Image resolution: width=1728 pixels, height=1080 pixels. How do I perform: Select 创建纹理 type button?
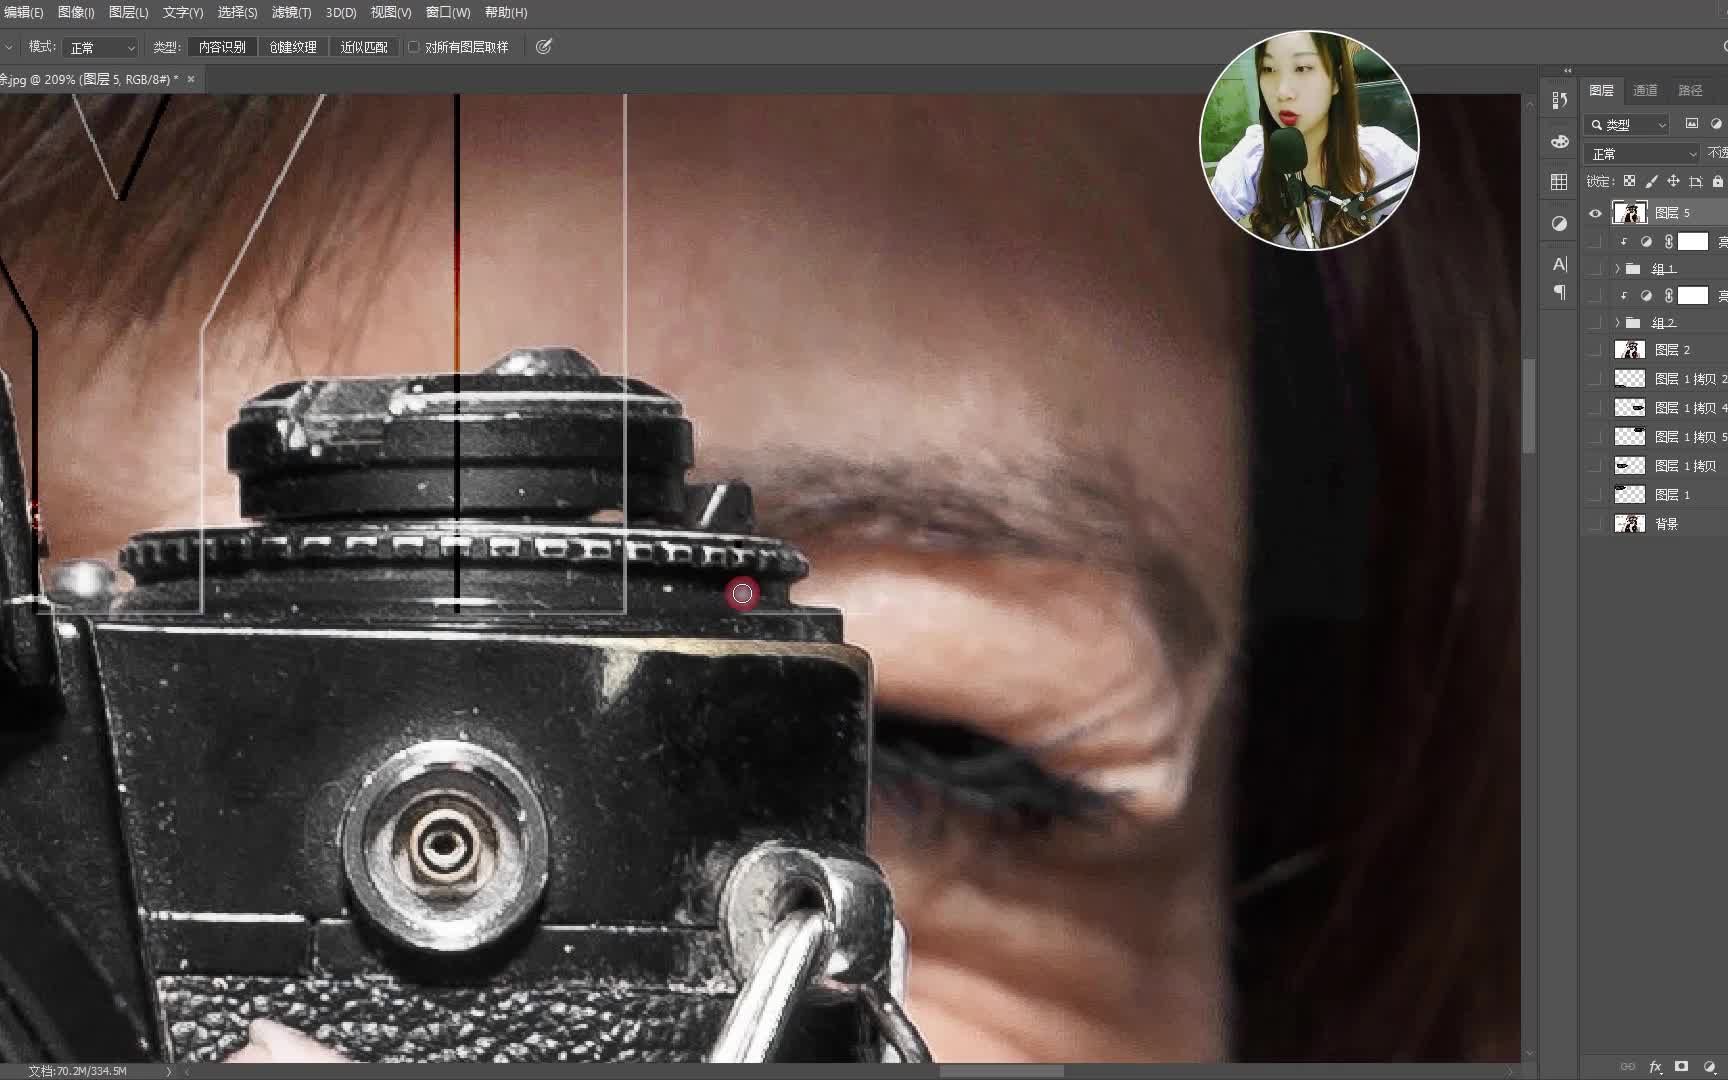pos(293,47)
